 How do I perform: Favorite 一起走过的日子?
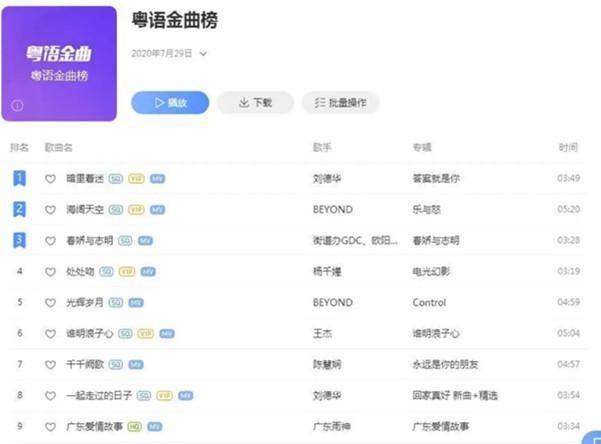pos(50,396)
